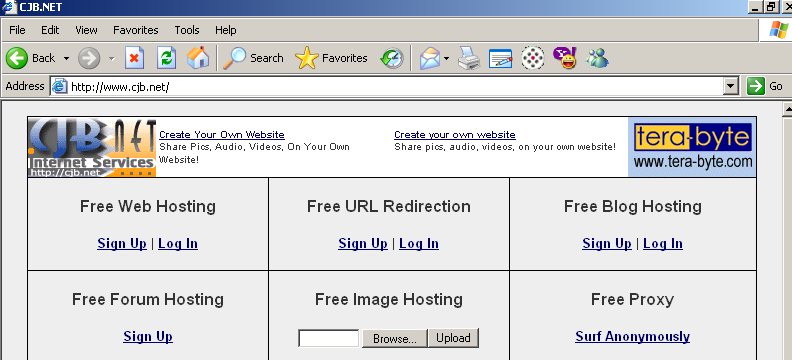Open the Back history dropdown arrow
This screenshot has width=792, height=360.
(66, 59)
